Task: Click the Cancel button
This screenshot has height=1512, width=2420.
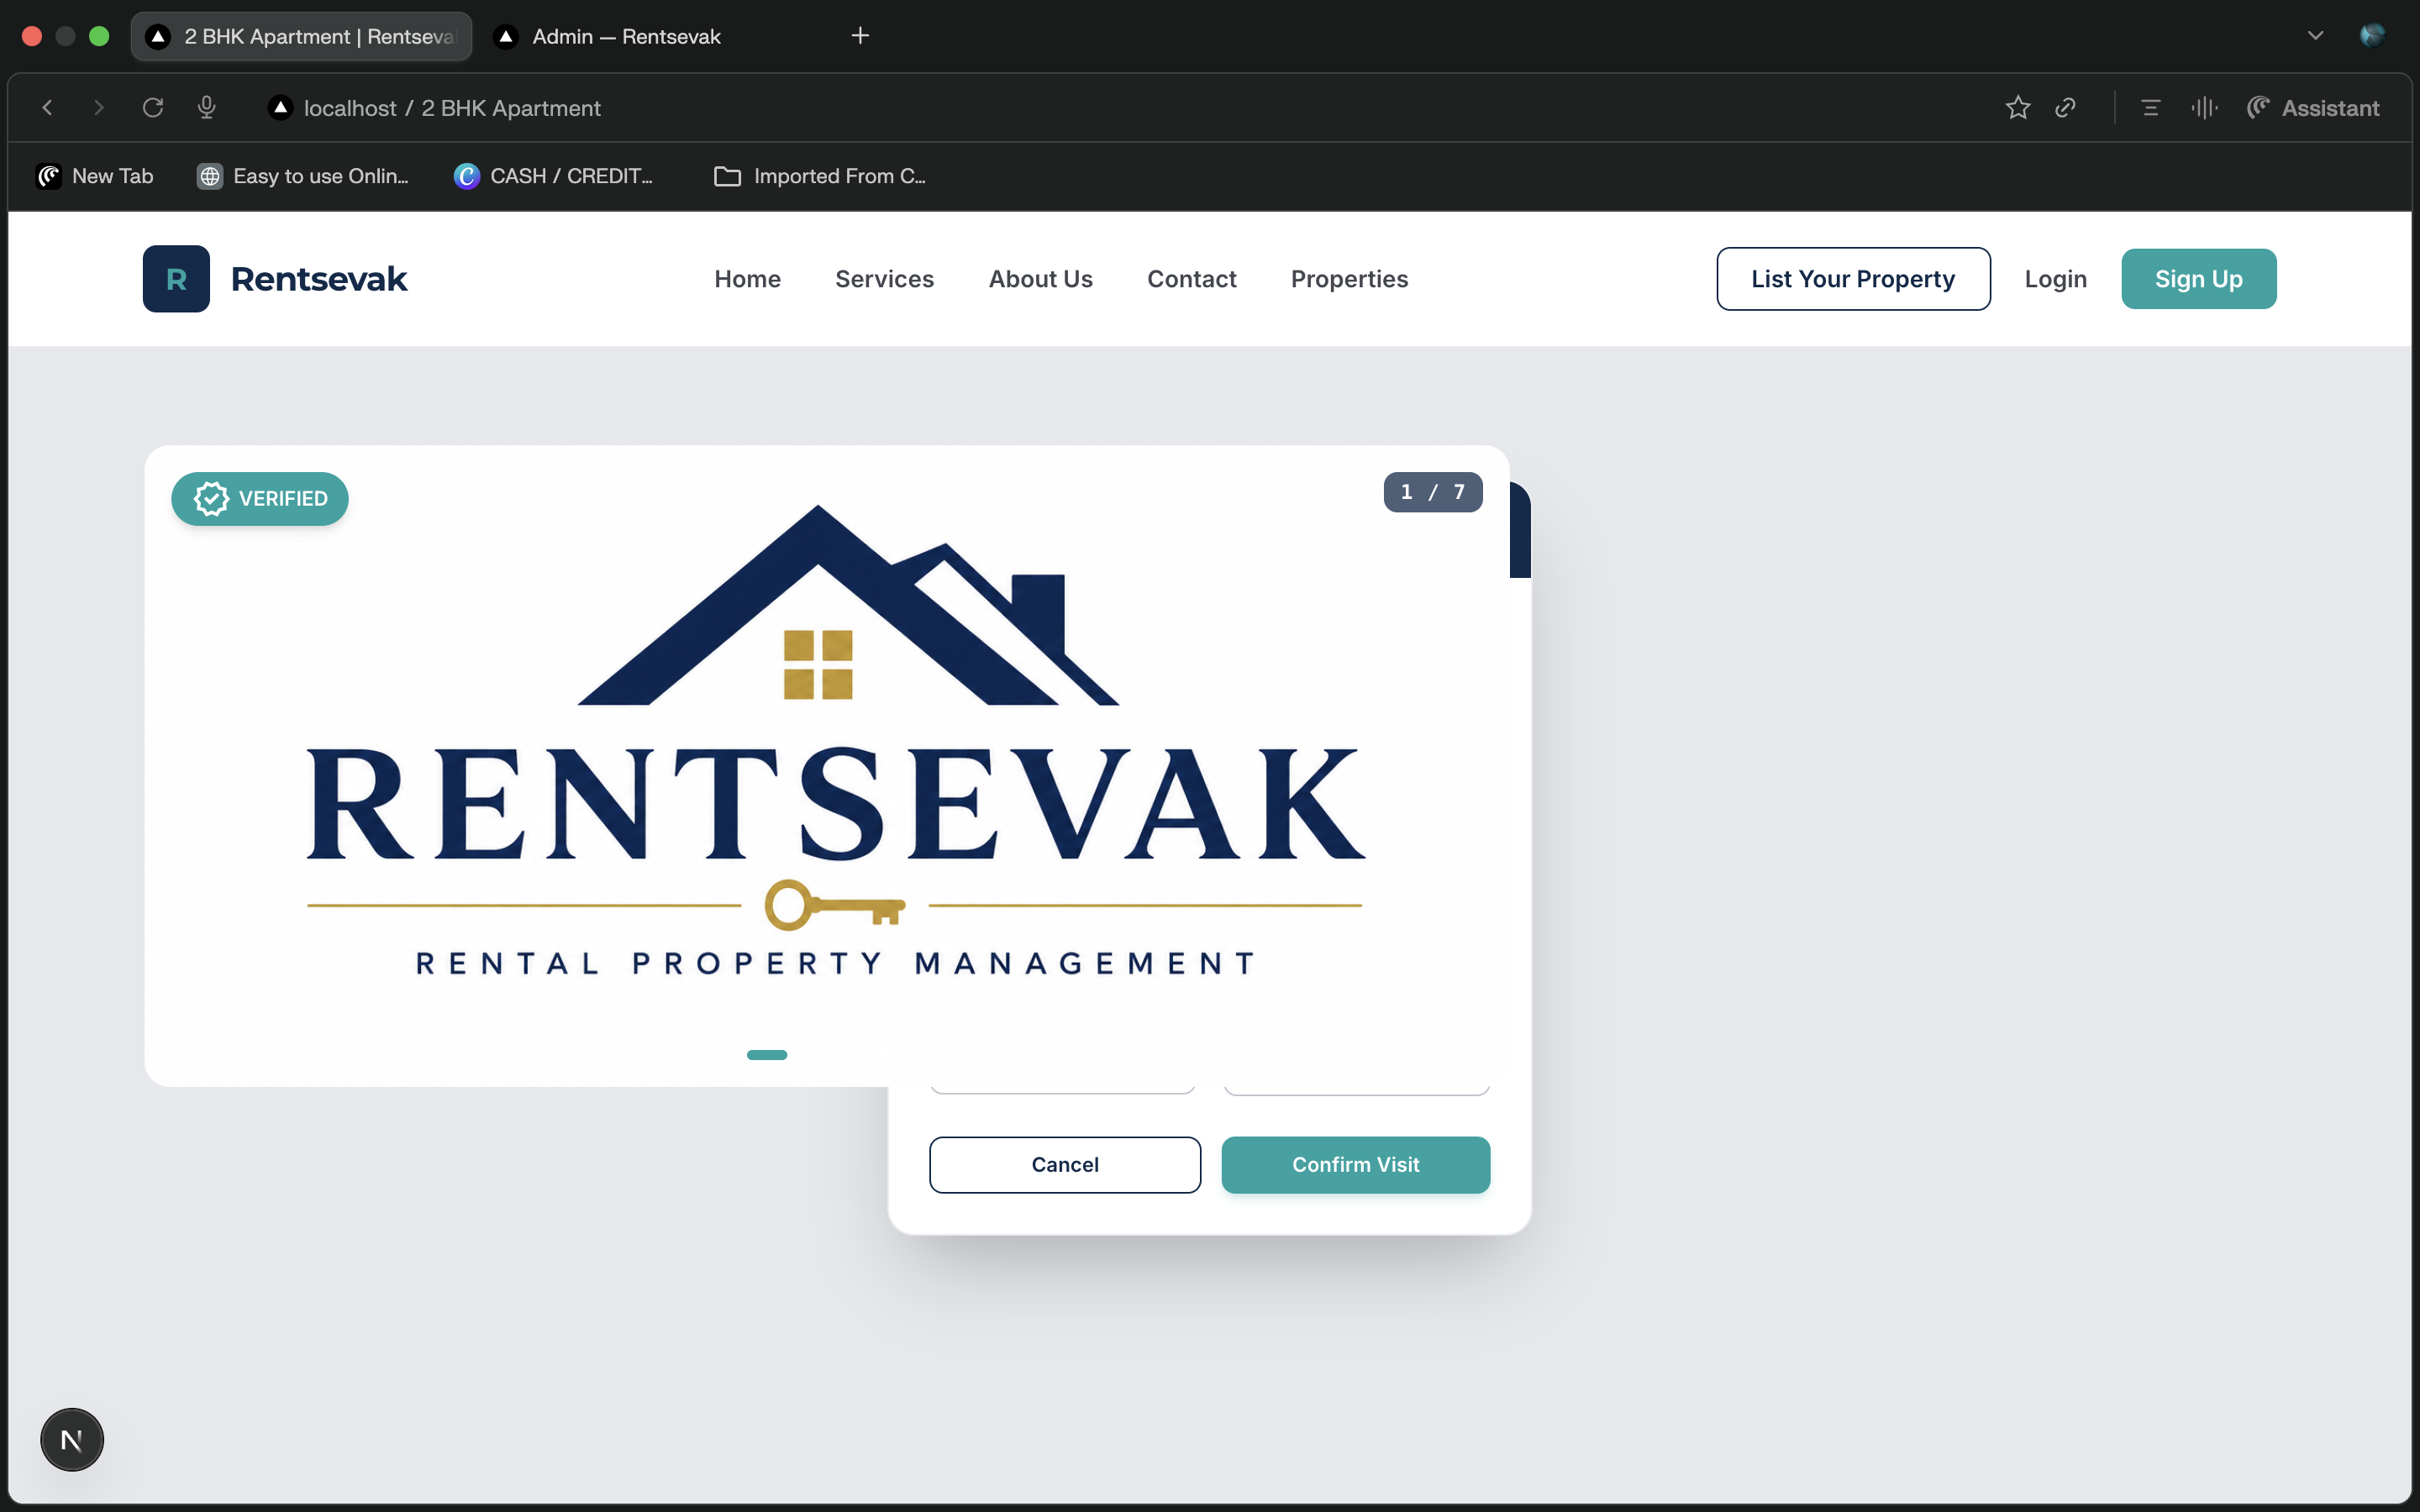Action: click(1065, 1165)
